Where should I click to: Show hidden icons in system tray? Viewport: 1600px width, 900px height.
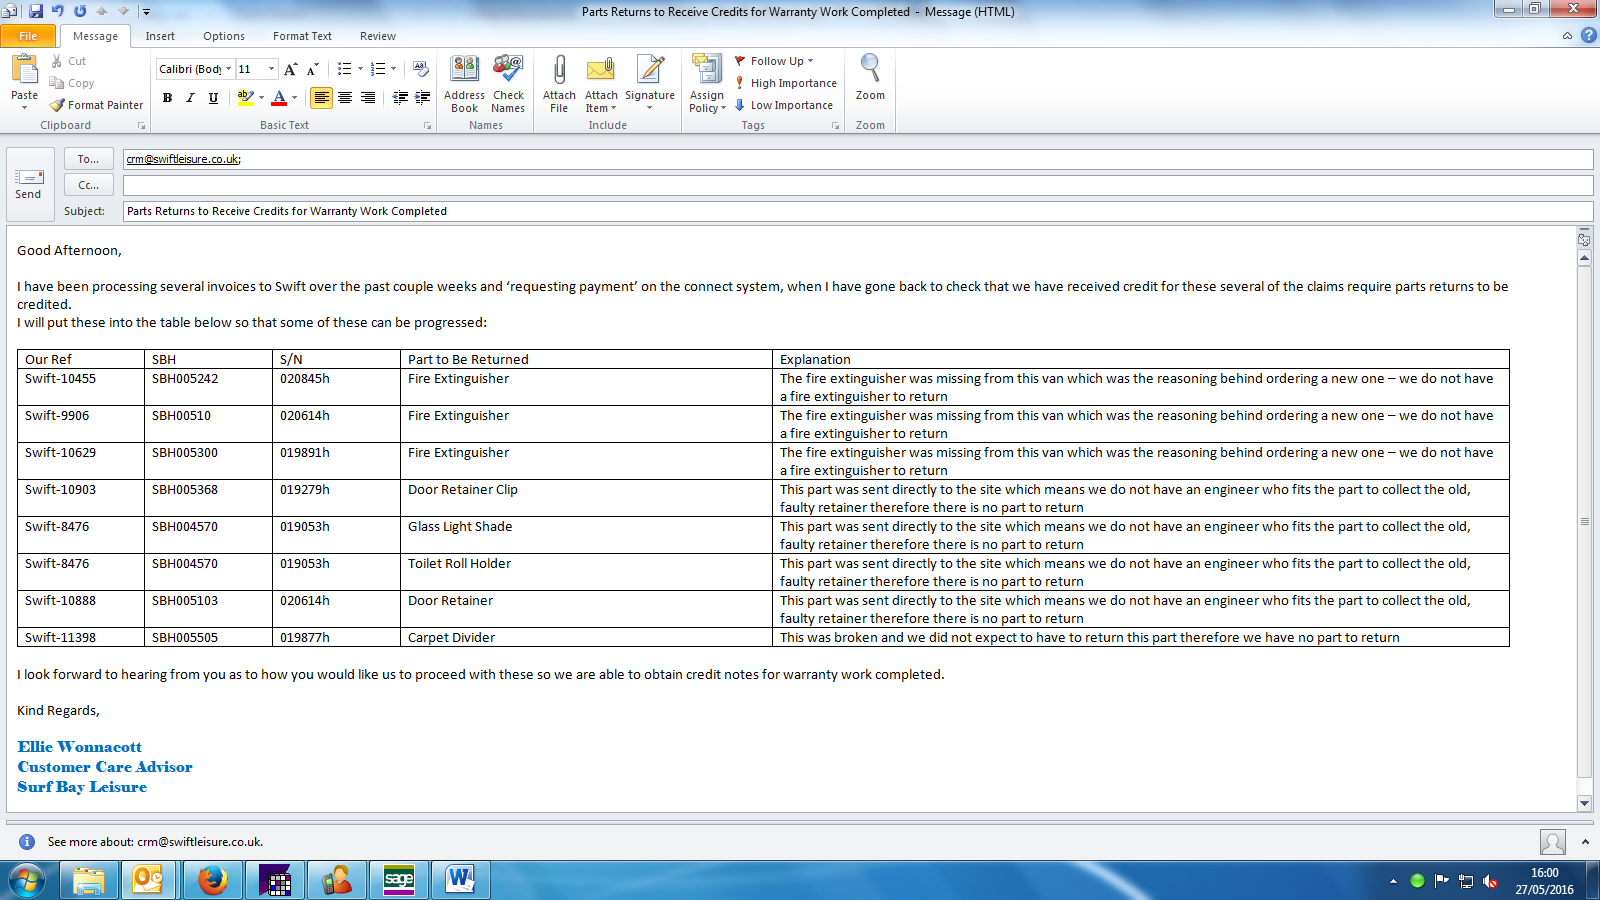(x=1393, y=881)
